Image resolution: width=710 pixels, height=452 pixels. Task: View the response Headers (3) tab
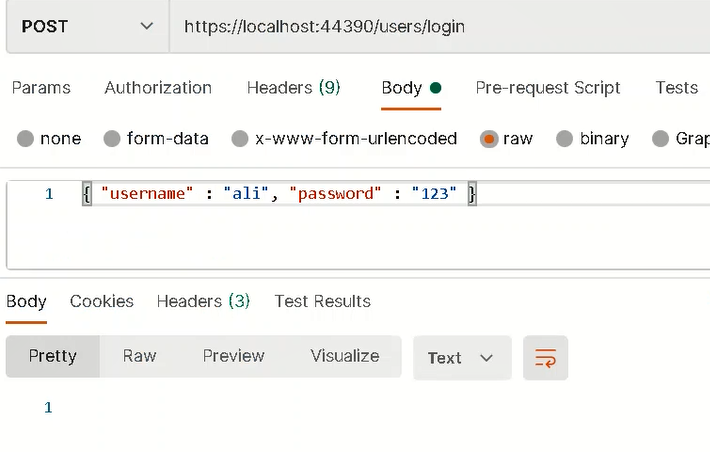[203, 301]
